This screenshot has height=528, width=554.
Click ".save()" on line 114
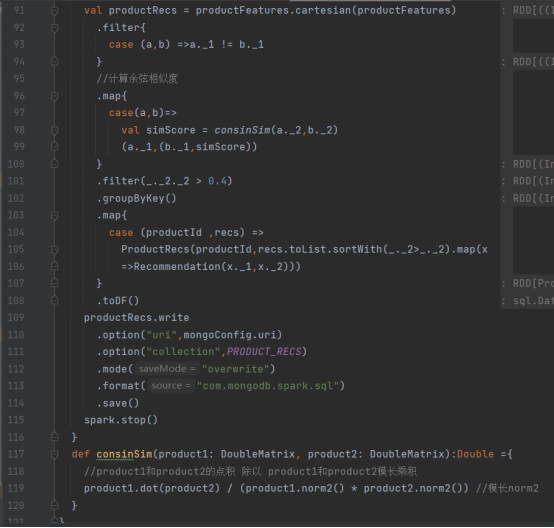coord(118,403)
